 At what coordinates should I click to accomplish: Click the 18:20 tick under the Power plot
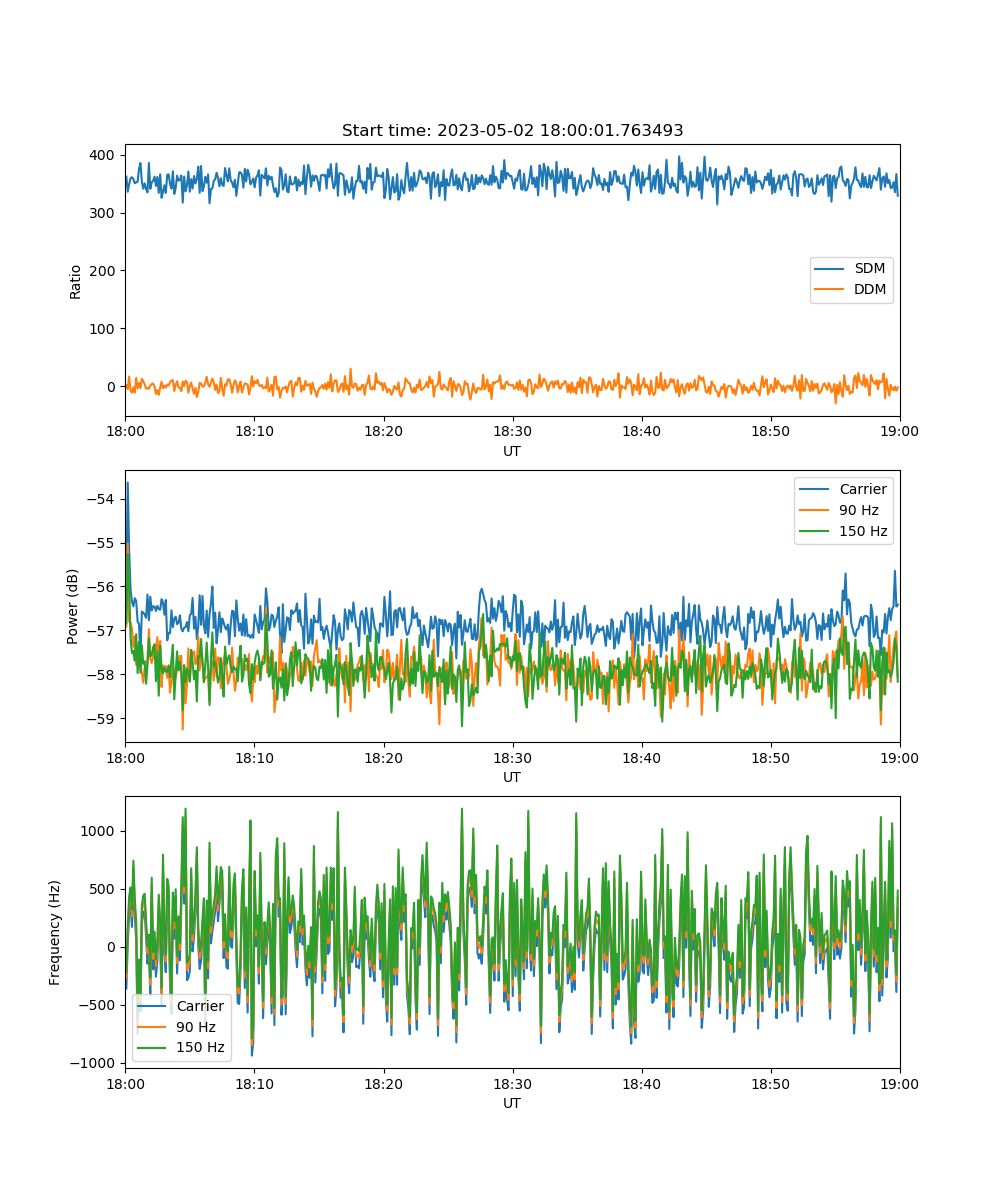[x=383, y=758]
